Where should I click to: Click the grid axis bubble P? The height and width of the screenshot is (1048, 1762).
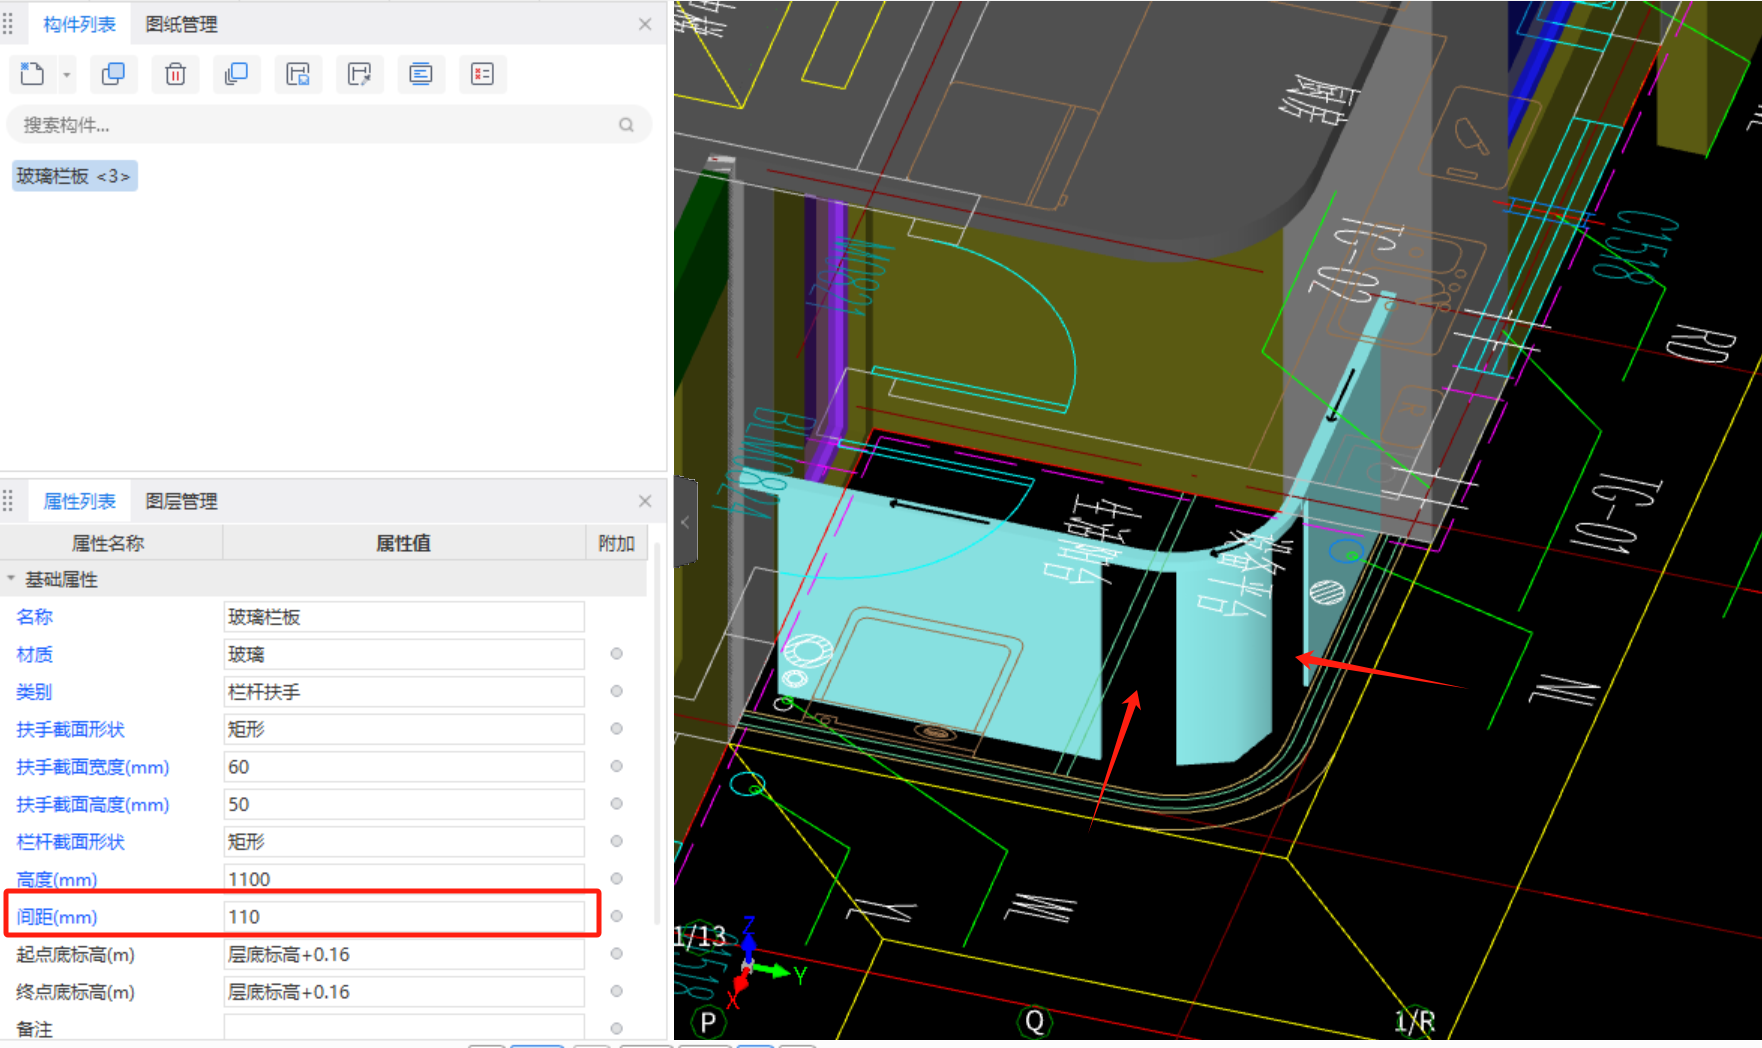click(708, 1022)
